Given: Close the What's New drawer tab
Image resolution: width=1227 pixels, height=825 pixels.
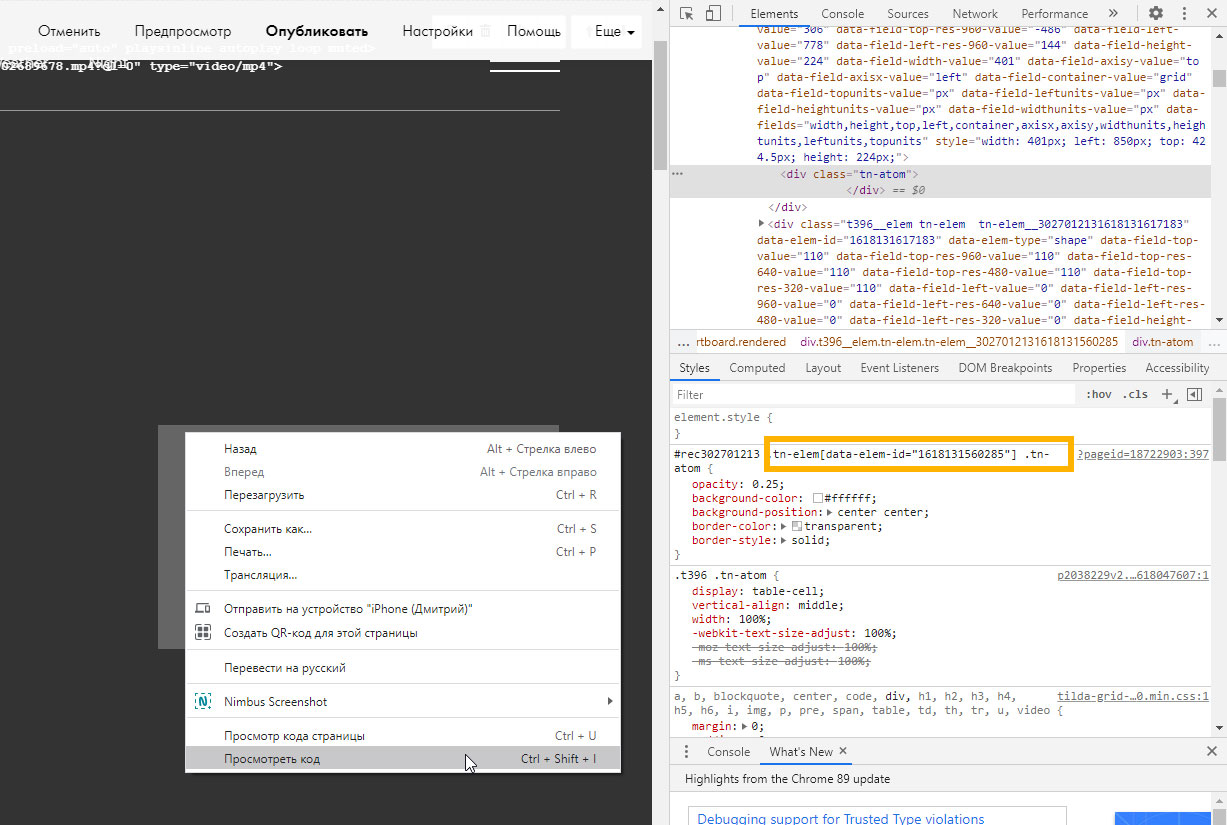Looking at the screenshot, I should pos(843,751).
